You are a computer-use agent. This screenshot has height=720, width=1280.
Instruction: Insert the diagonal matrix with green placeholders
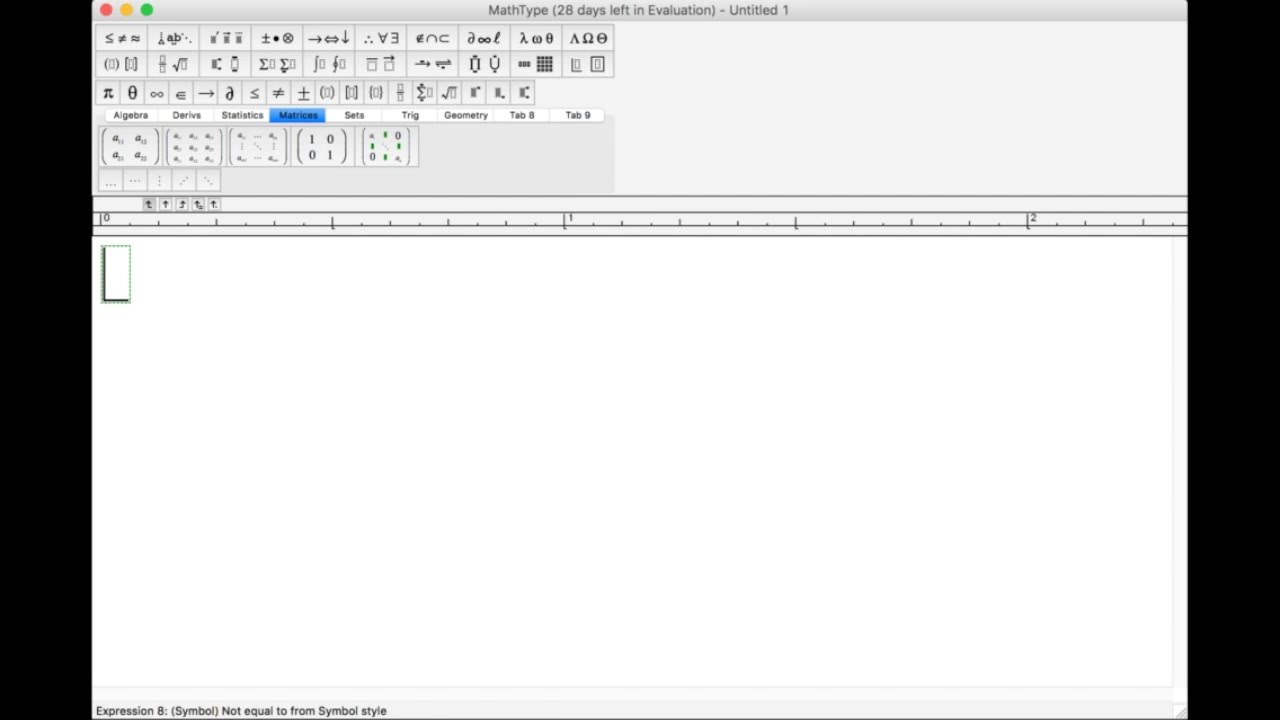tap(386, 147)
